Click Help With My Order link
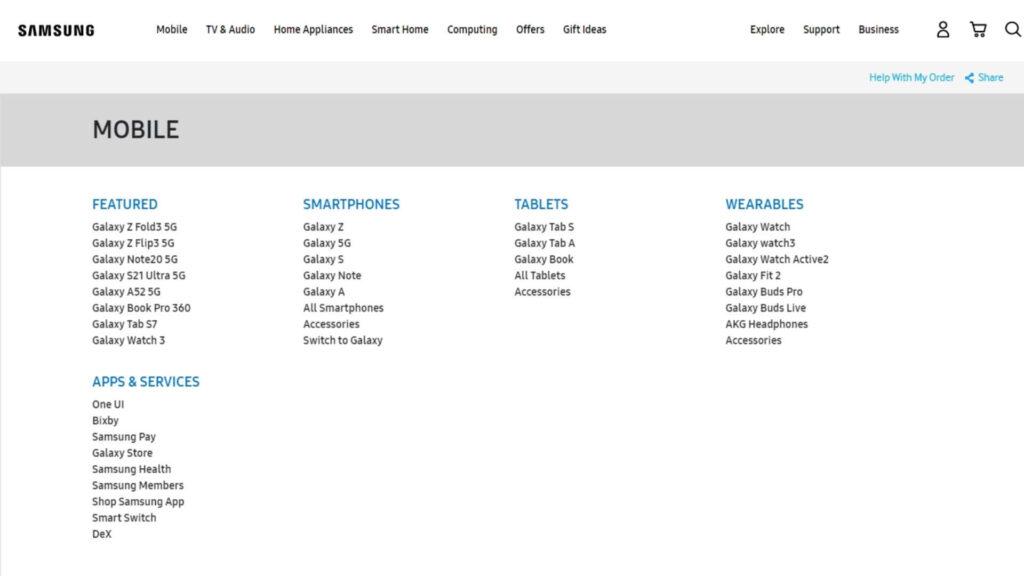The width and height of the screenshot is (1024, 576). (911, 78)
